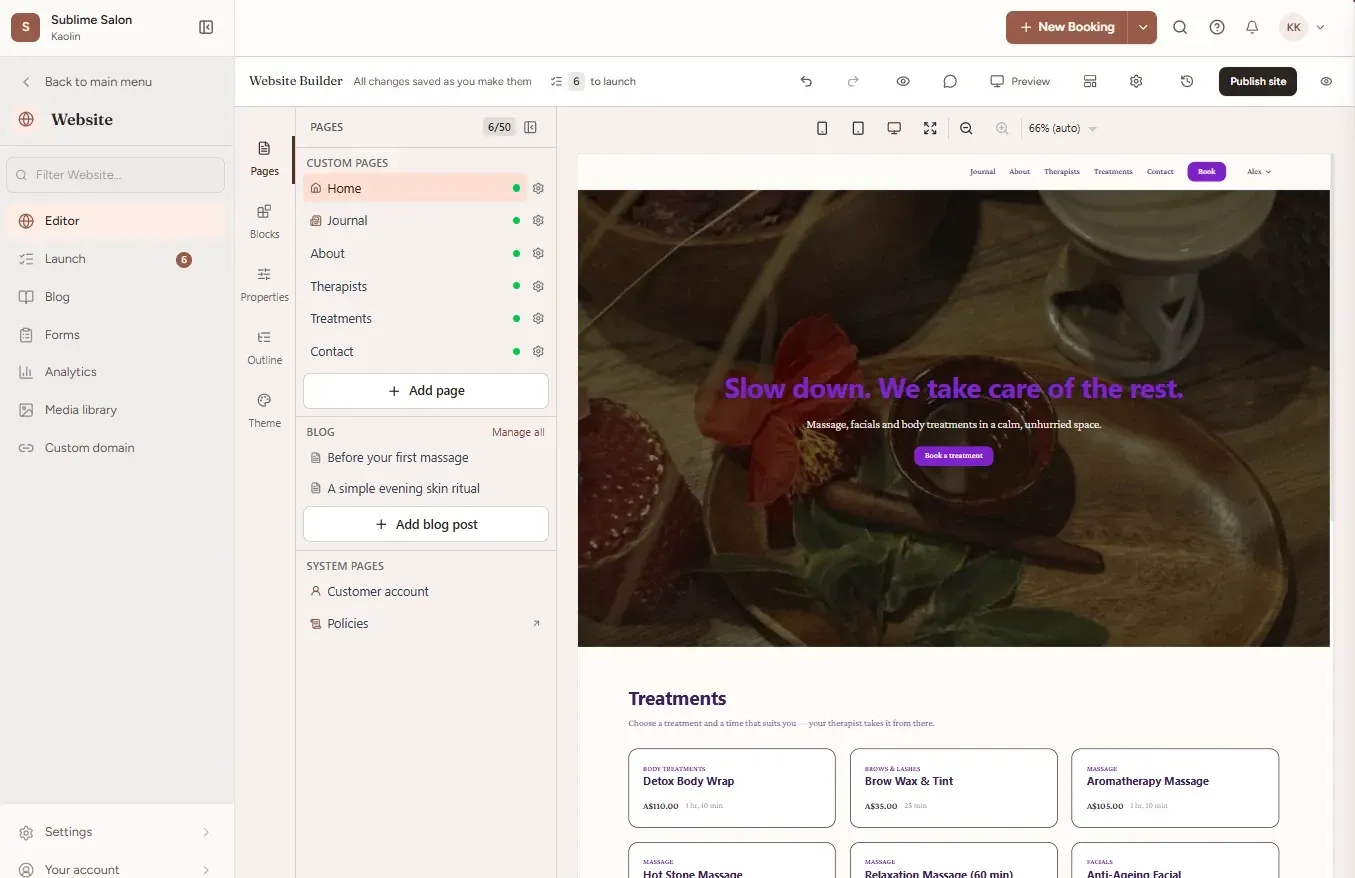Open the version history clock icon
1355x878 pixels.
1187,81
